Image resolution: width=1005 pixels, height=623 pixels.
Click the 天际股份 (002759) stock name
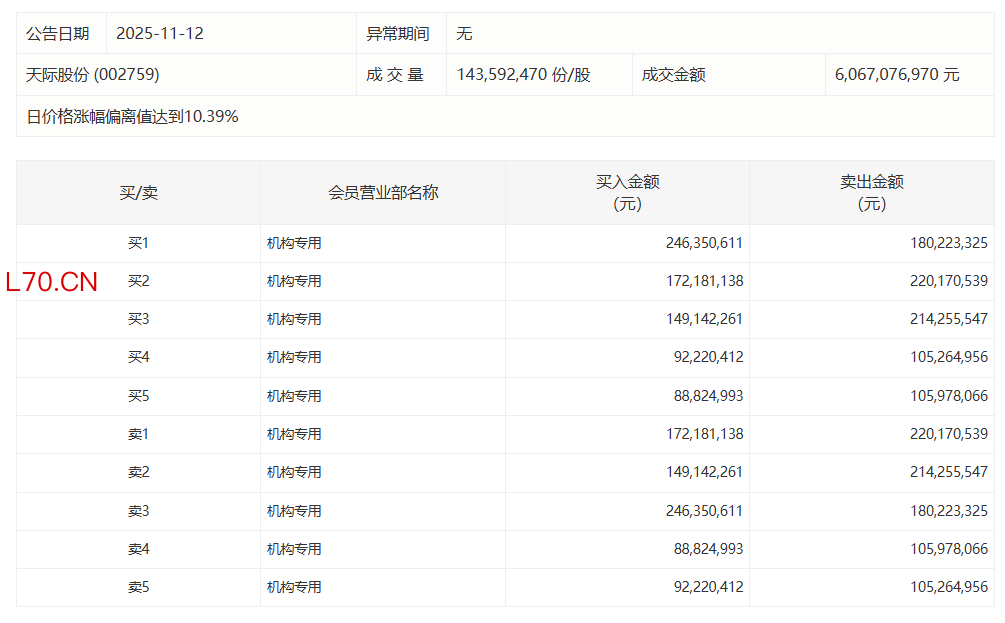click(x=92, y=75)
